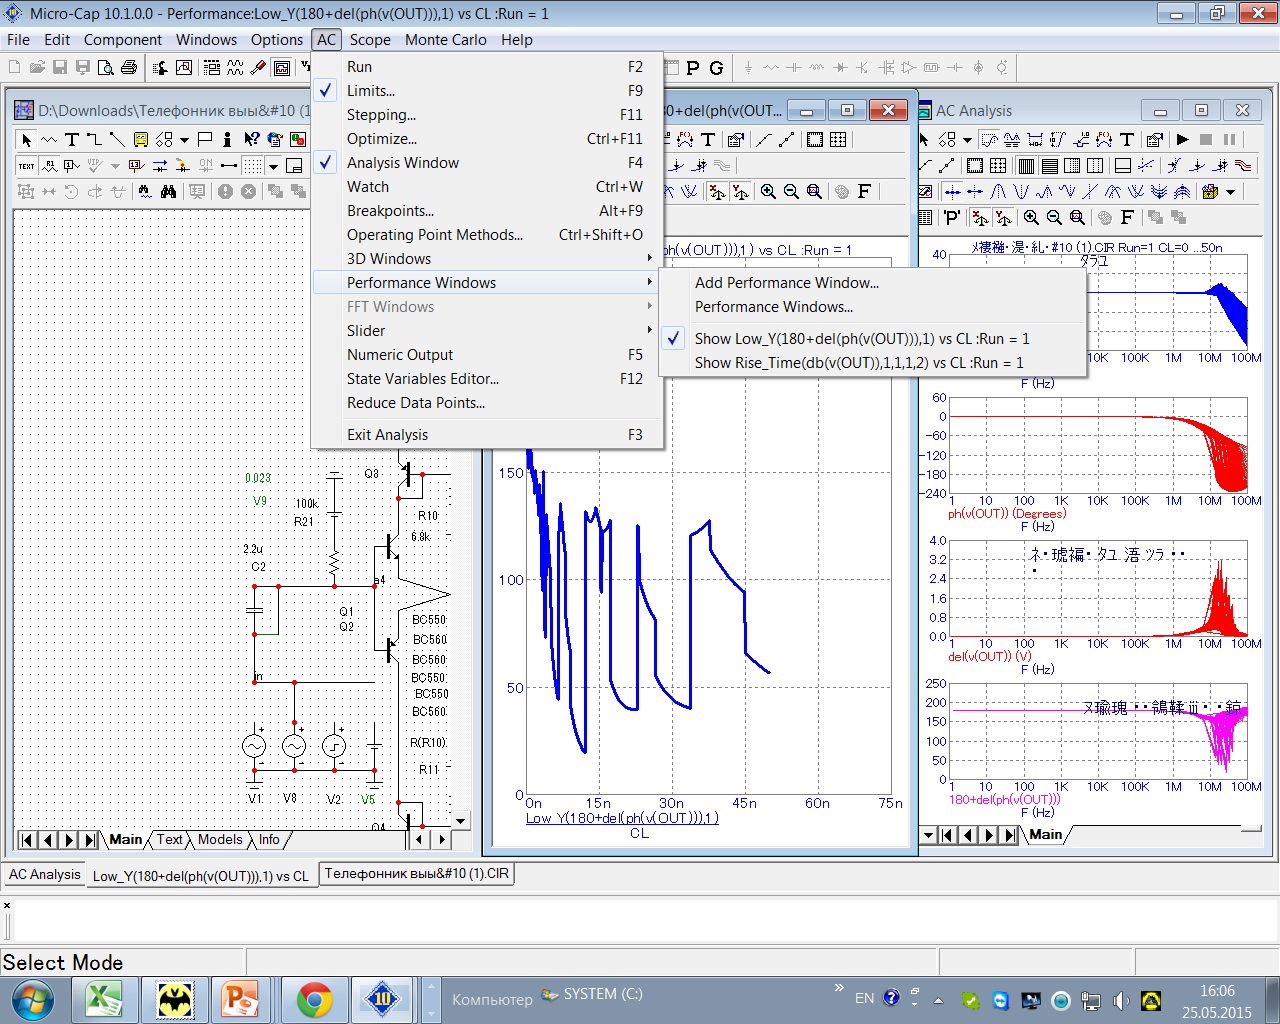
Task: Enable Show Rise_Time(db(v(OUT)),1,1,1,2) vs CL
Action: [x=873, y=362]
